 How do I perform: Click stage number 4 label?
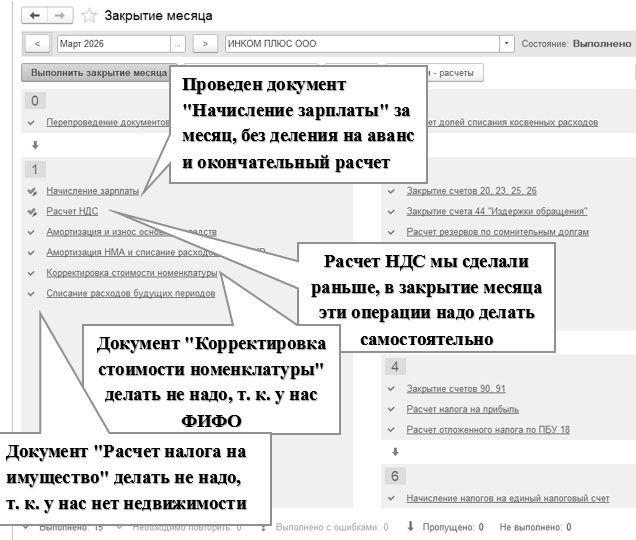[395, 367]
